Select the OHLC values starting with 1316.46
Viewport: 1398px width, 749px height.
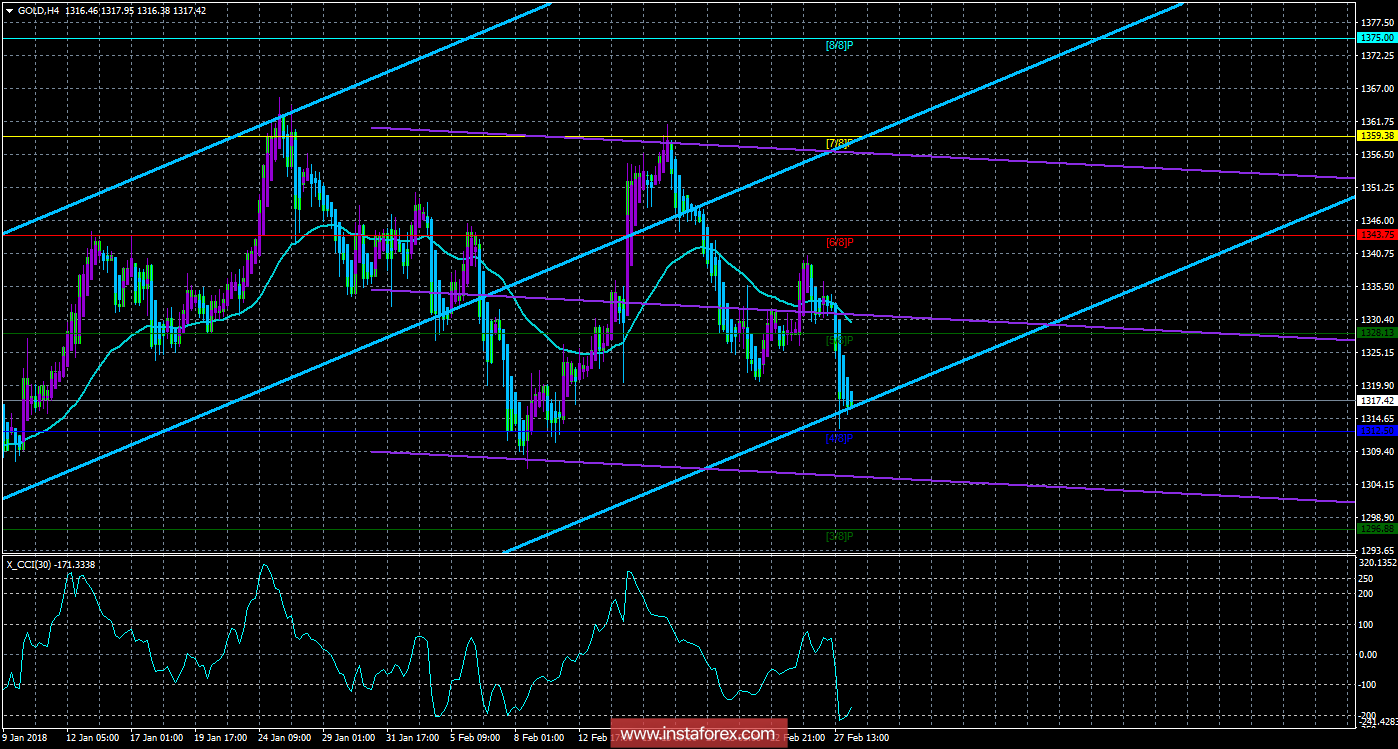pos(138,10)
